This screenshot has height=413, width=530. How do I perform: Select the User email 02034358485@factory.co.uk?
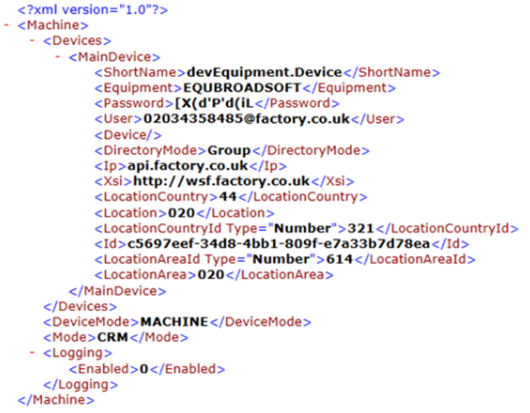[x=246, y=119]
